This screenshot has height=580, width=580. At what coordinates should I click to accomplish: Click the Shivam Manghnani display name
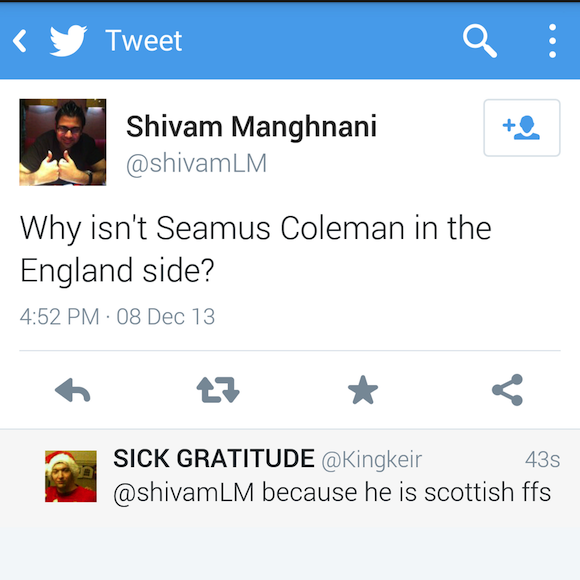coord(251,127)
